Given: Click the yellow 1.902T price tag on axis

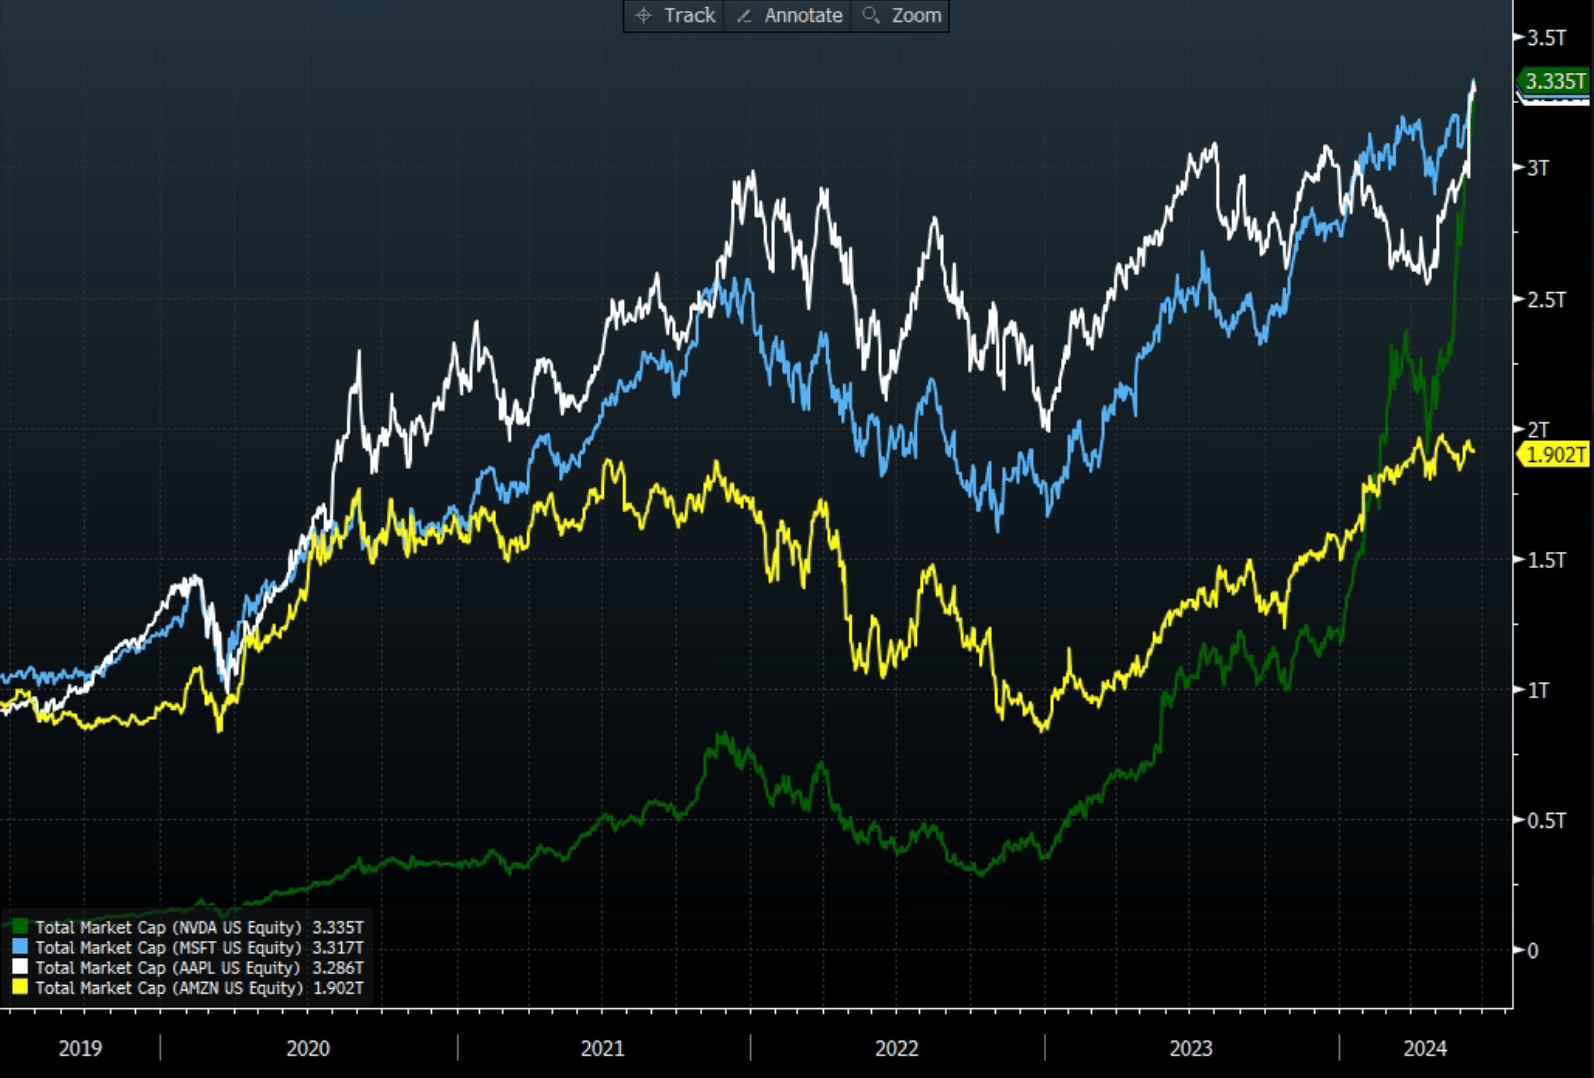Looking at the screenshot, I should [x=1555, y=455].
